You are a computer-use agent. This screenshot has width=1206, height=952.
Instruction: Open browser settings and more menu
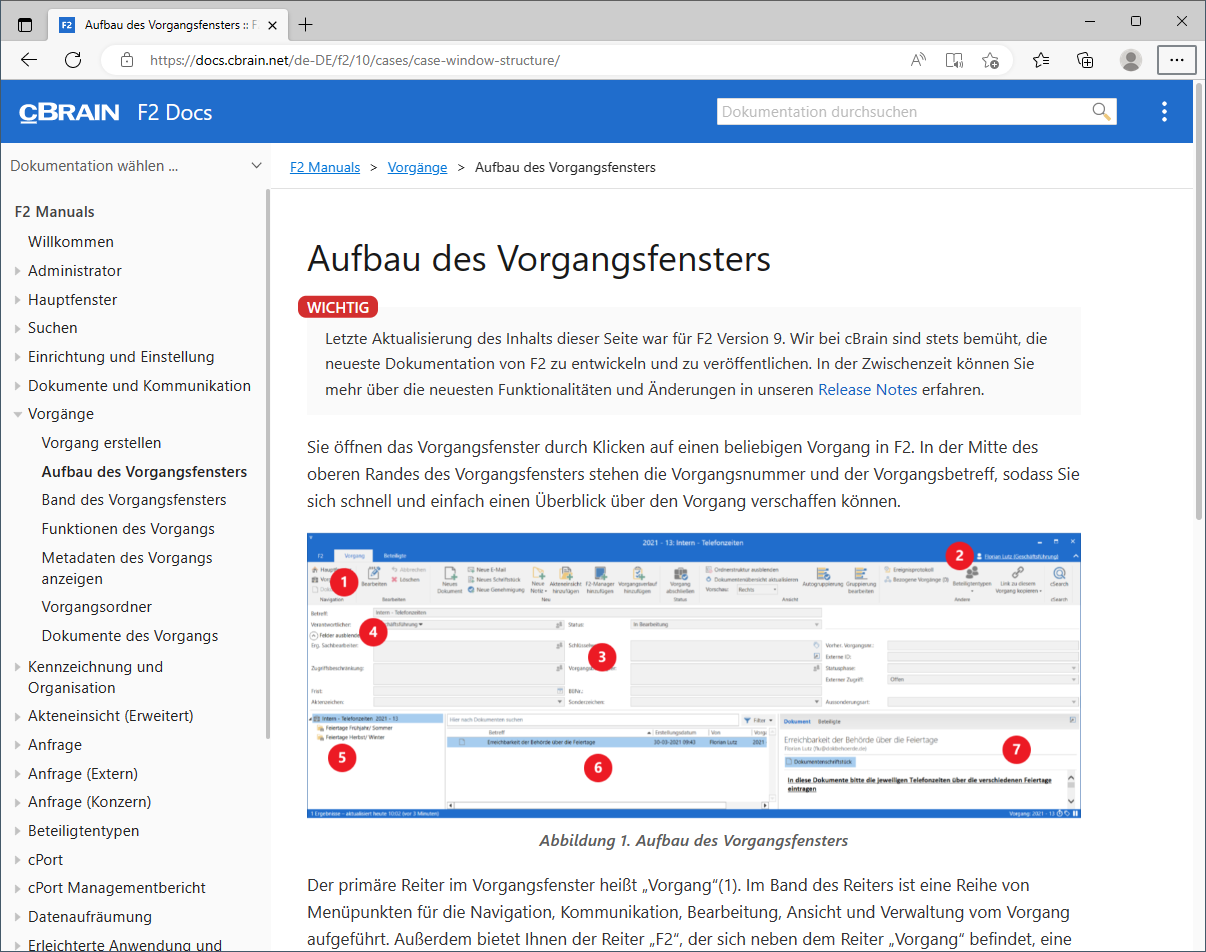[x=1177, y=60]
